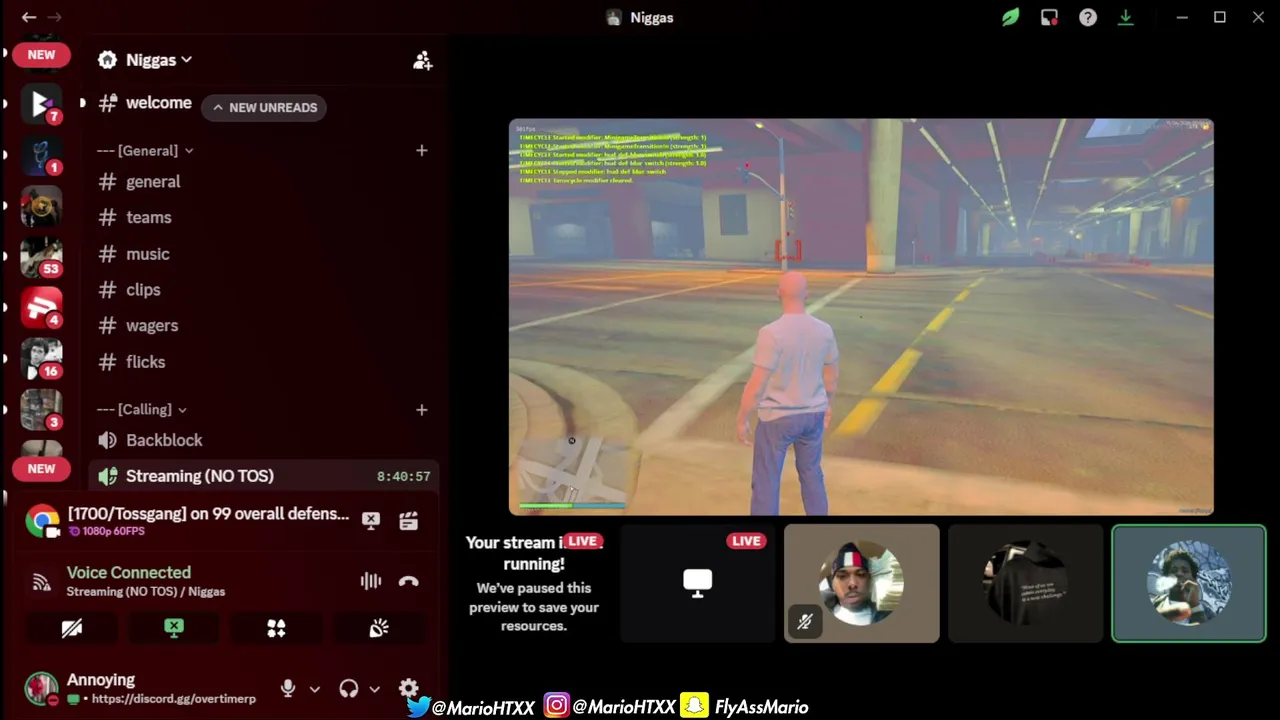The image size is (1280, 720).
Task: Mute the microphone
Action: pos(288,688)
